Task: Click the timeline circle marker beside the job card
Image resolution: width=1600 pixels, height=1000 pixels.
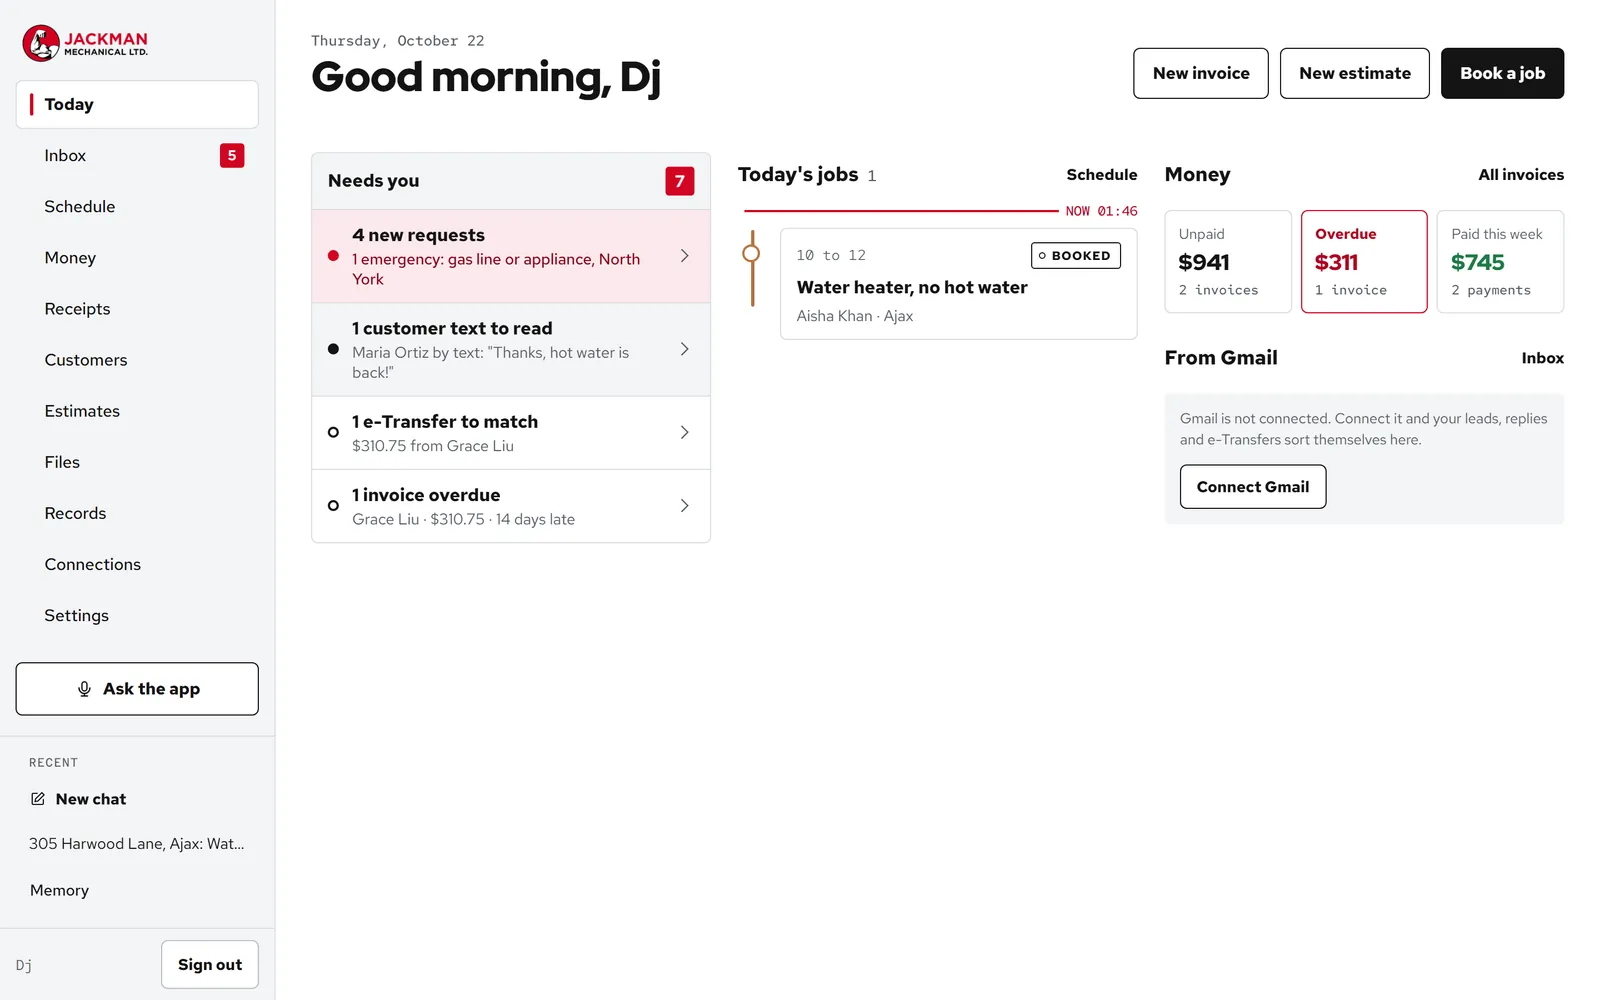Action: click(x=751, y=254)
